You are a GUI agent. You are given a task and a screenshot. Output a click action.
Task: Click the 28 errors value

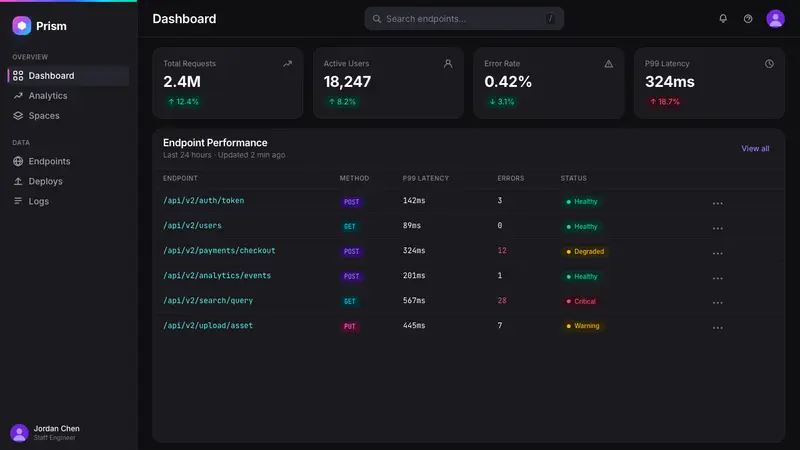pyautogui.click(x=502, y=301)
